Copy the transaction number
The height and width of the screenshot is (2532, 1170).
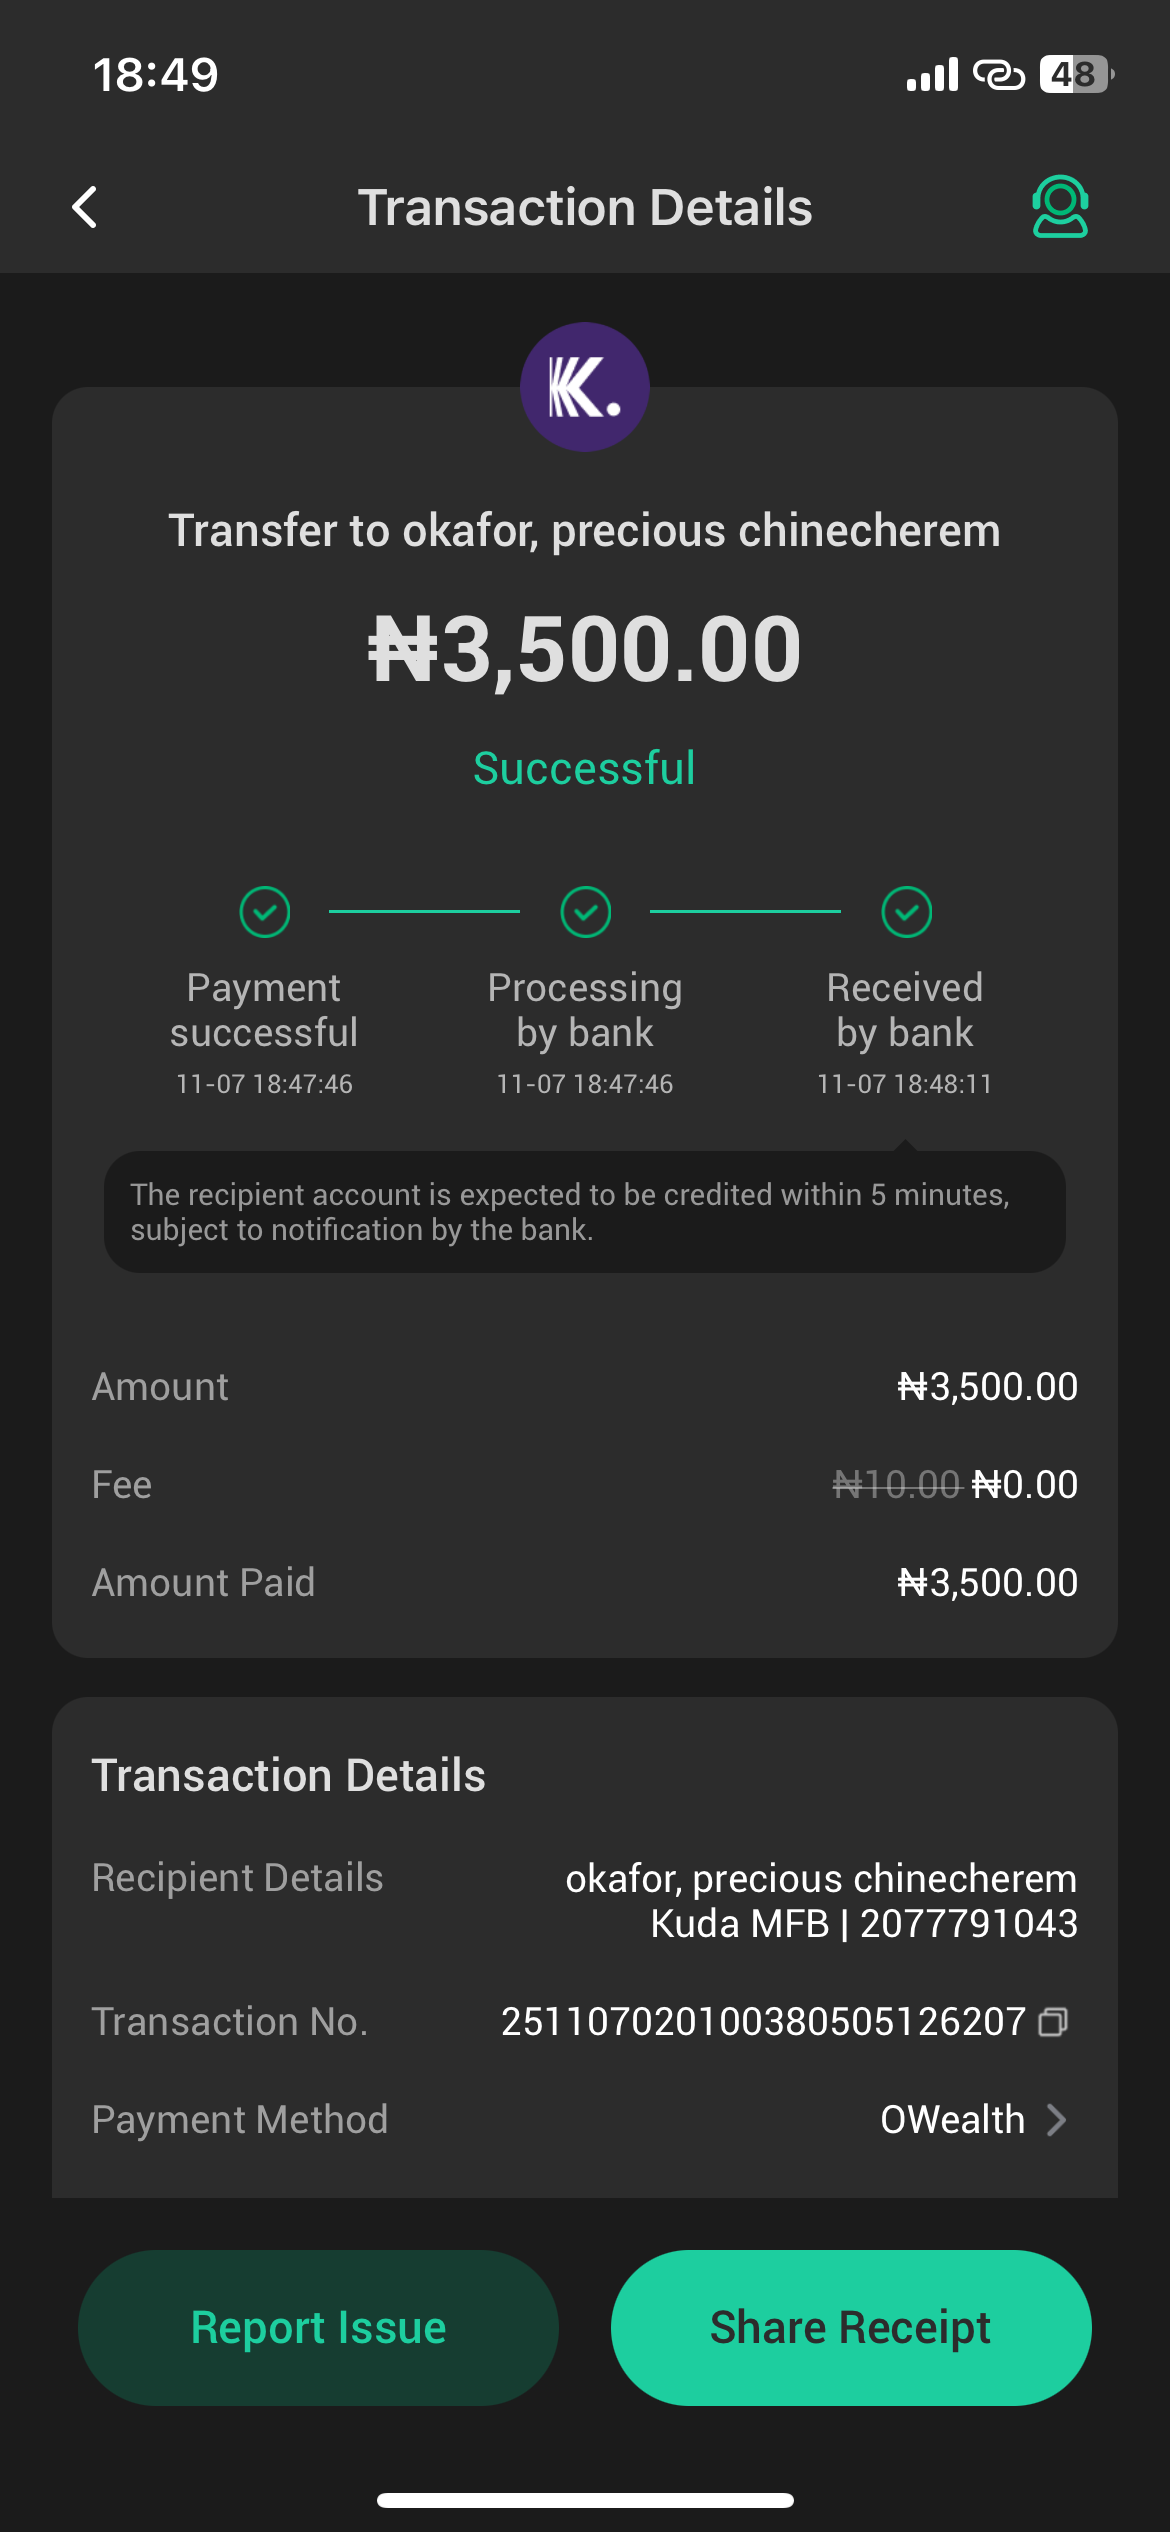[1053, 2022]
